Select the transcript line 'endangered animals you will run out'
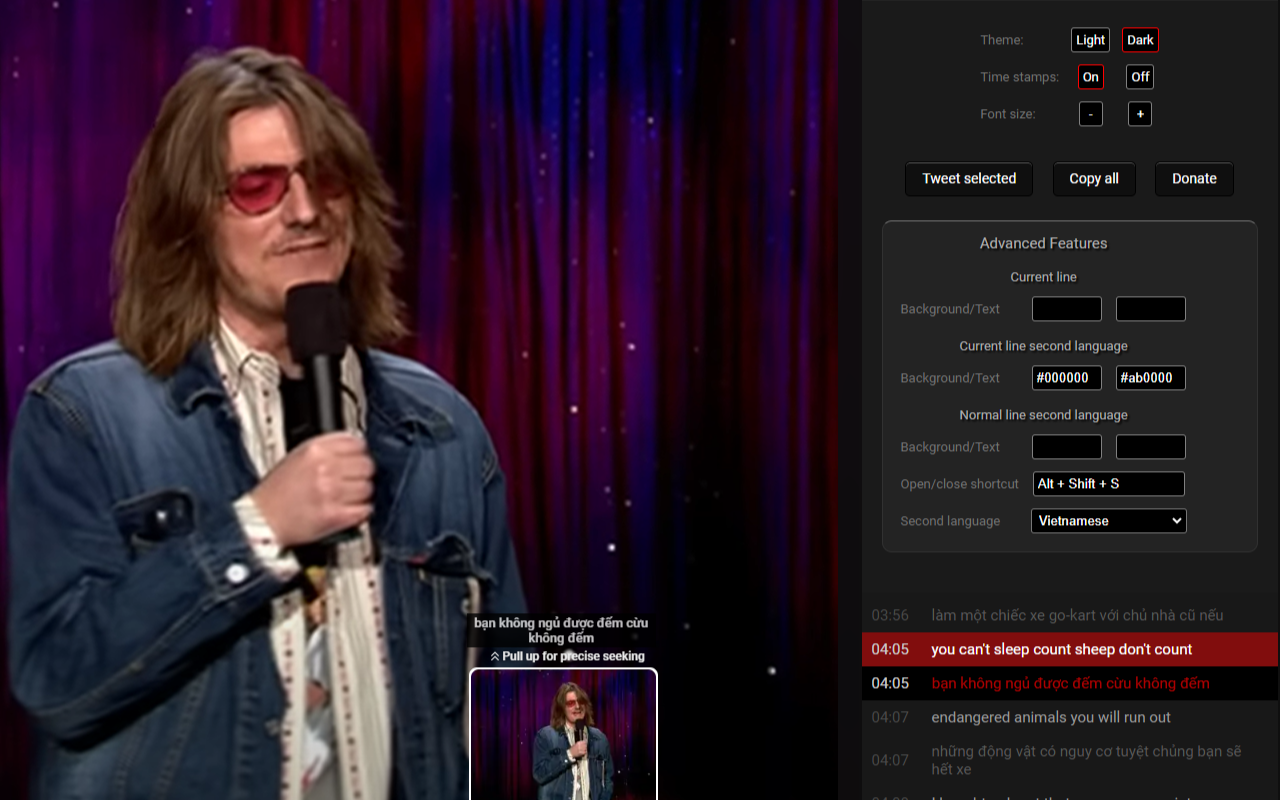 [1050, 717]
